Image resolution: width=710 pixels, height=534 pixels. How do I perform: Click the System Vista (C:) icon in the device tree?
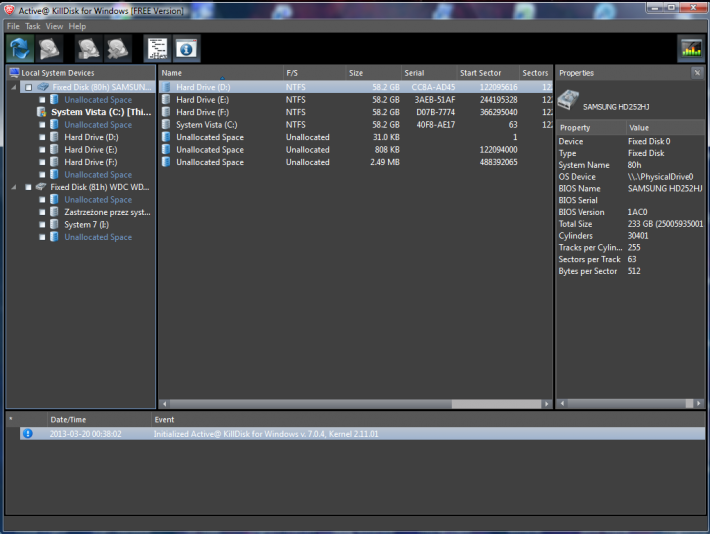(42, 112)
